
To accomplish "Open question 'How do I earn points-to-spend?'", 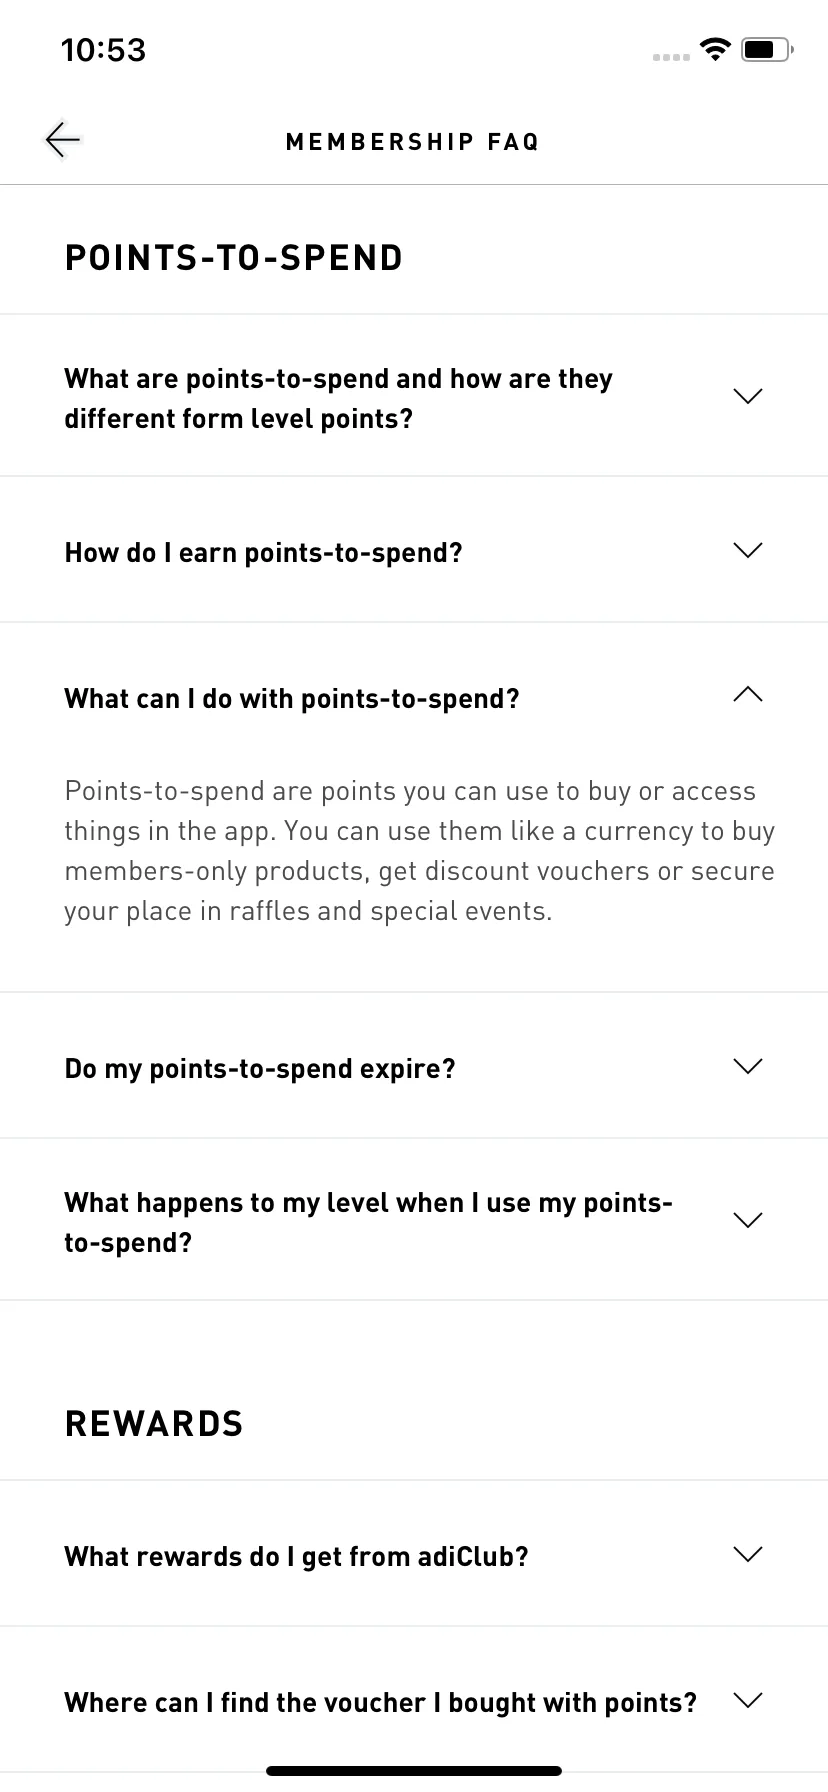I will pyautogui.click(x=414, y=550).
